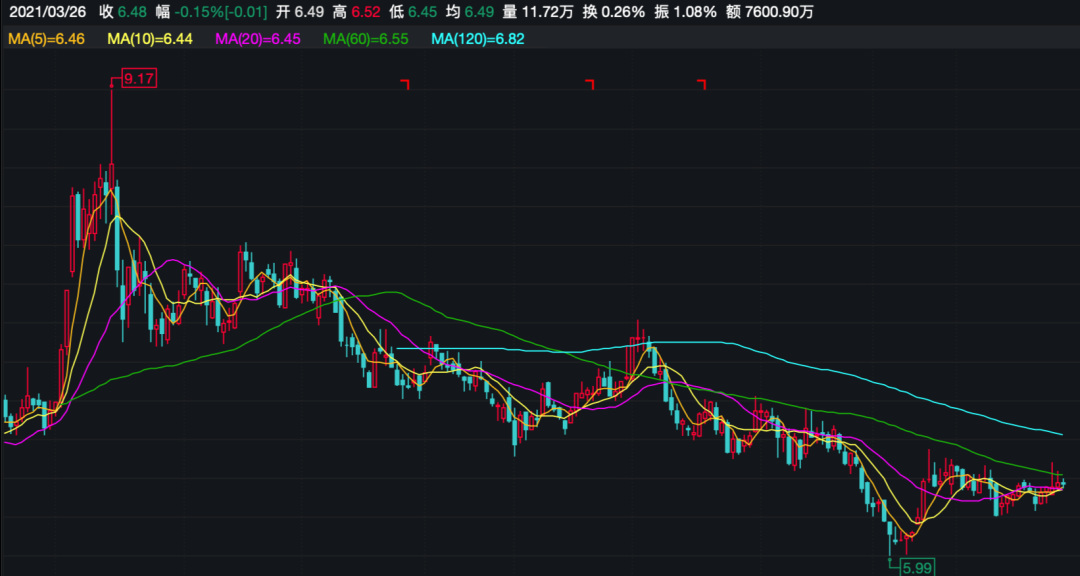The width and height of the screenshot is (1080, 576).
Task: Click the 2021/03/26 date field
Action: coord(47,13)
